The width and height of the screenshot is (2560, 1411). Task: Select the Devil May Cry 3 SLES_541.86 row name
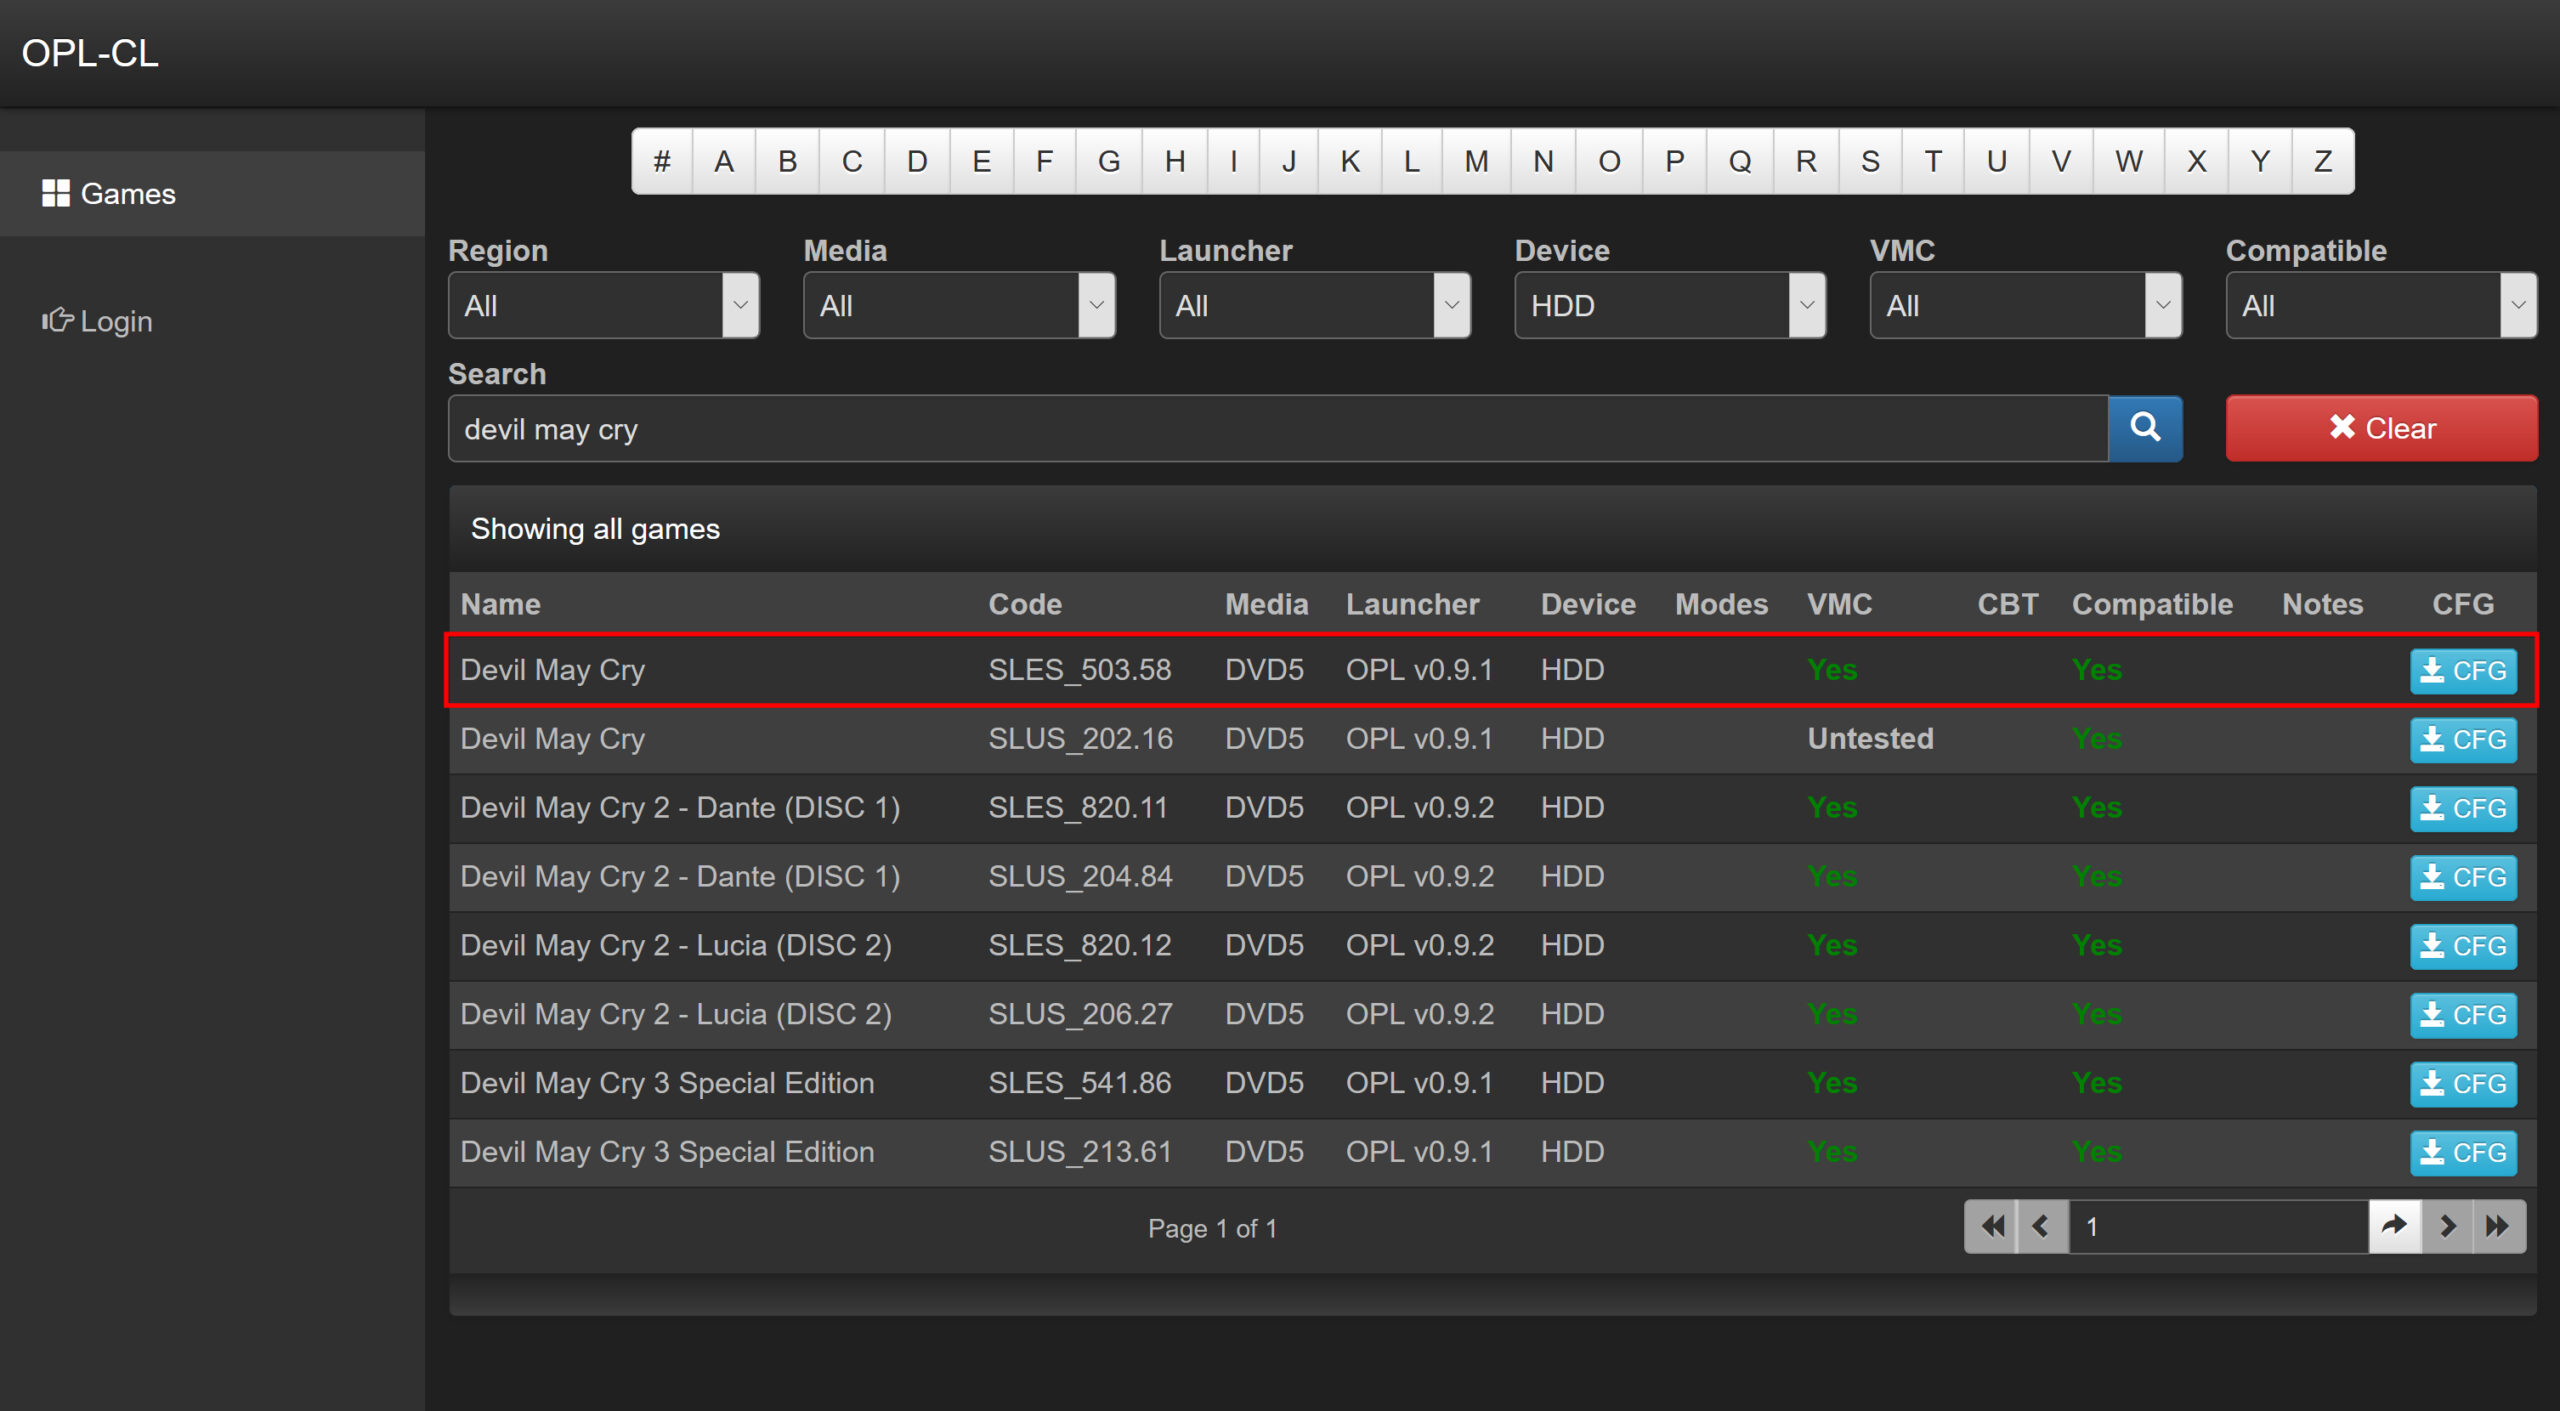[667, 1084]
